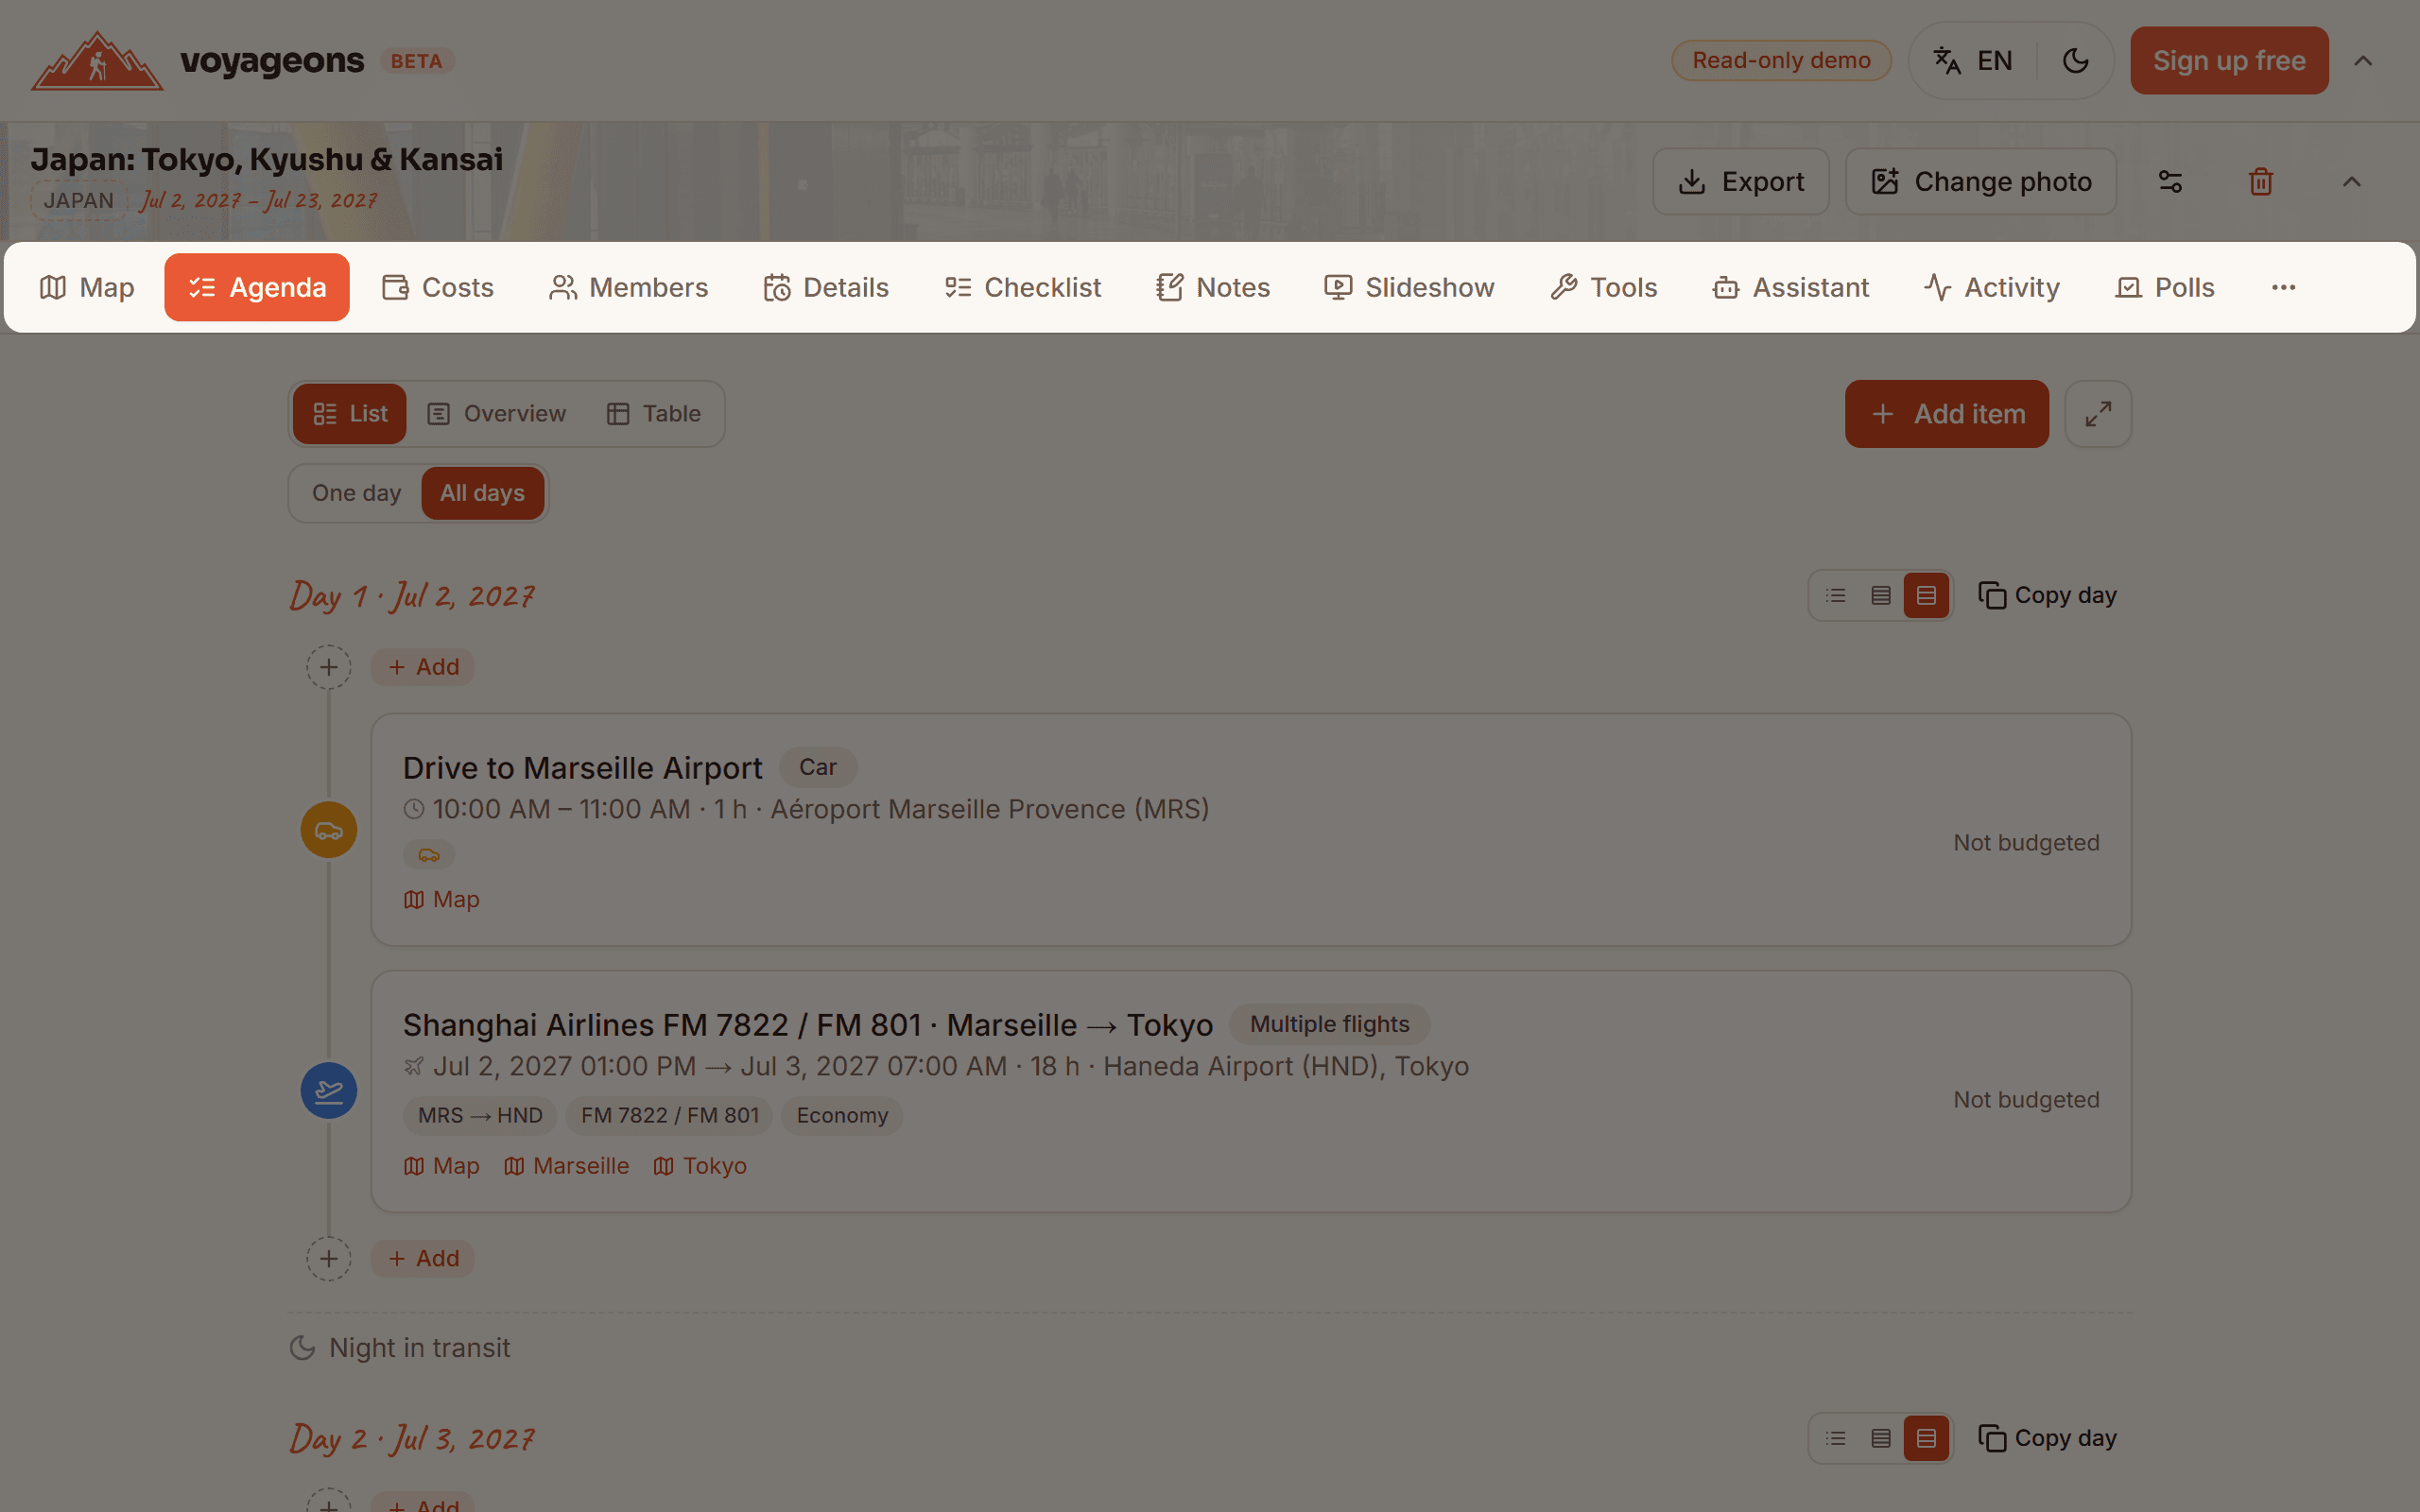Viewport: 2420px width, 1512px height.
Task: Open the Marseille map link
Action: click(x=567, y=1166)
